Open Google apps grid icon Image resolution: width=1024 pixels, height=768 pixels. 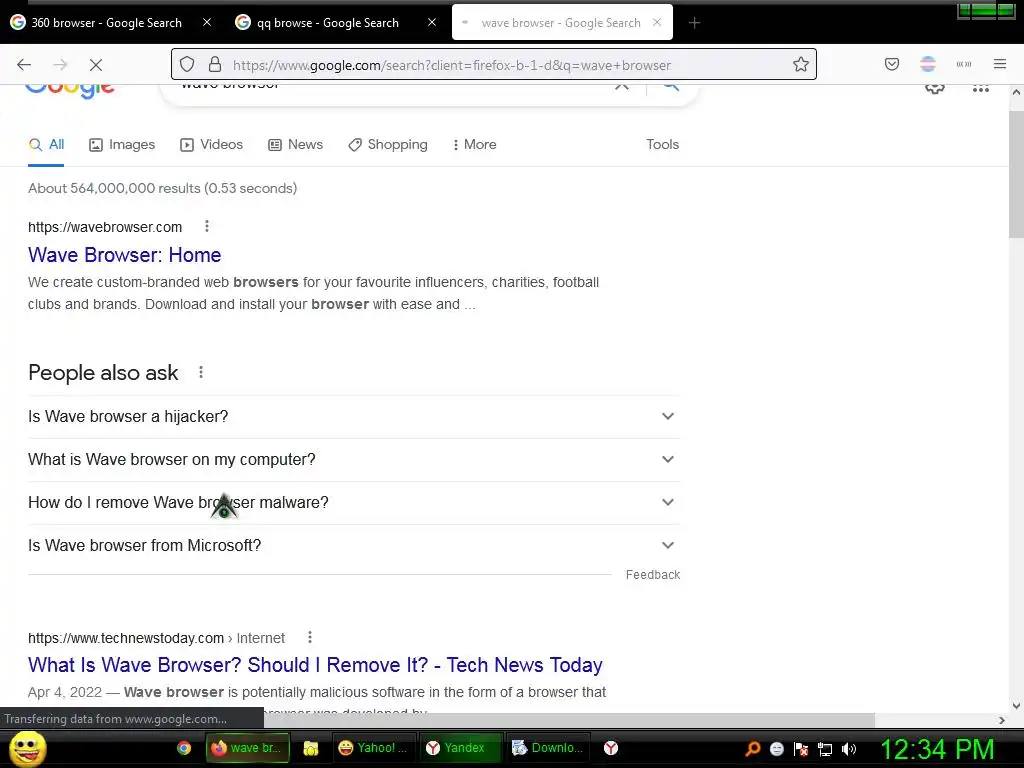coord(981,89)
